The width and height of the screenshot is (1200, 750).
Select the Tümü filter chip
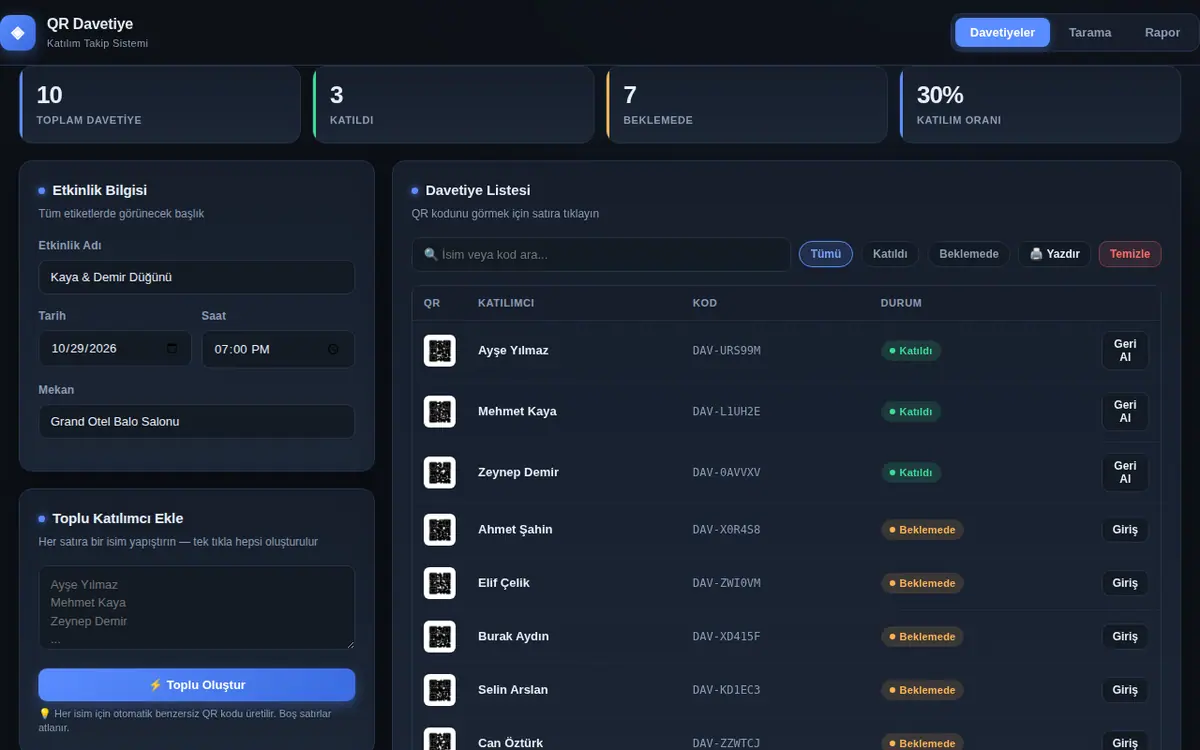click(x=826, y=254)
